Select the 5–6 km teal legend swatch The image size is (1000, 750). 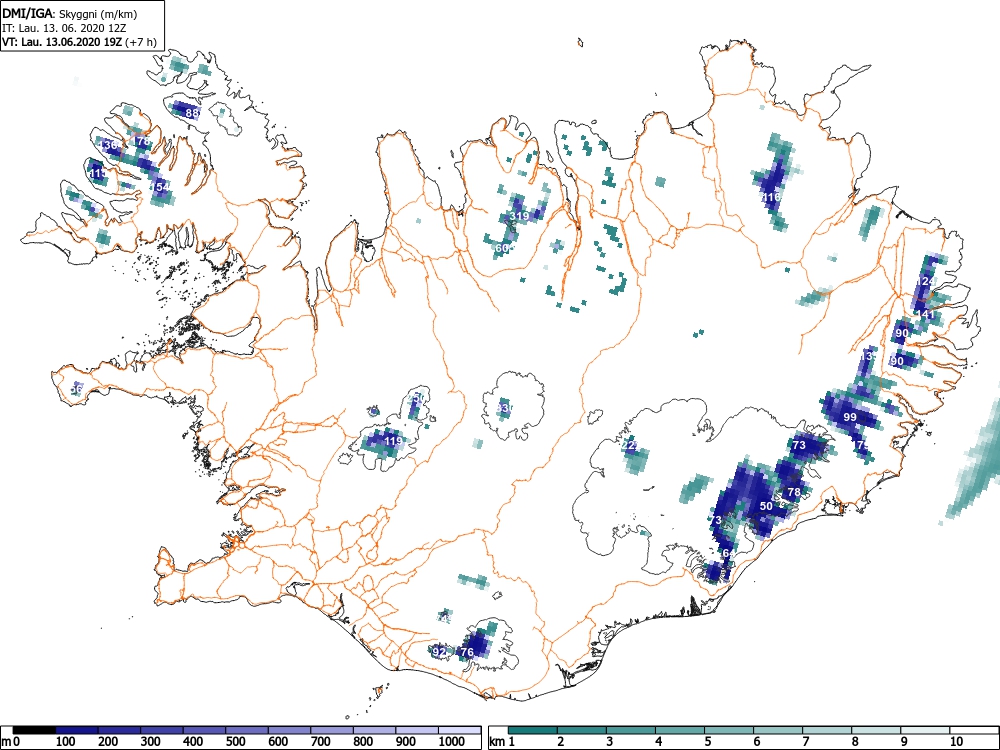[x=729, y=730]
